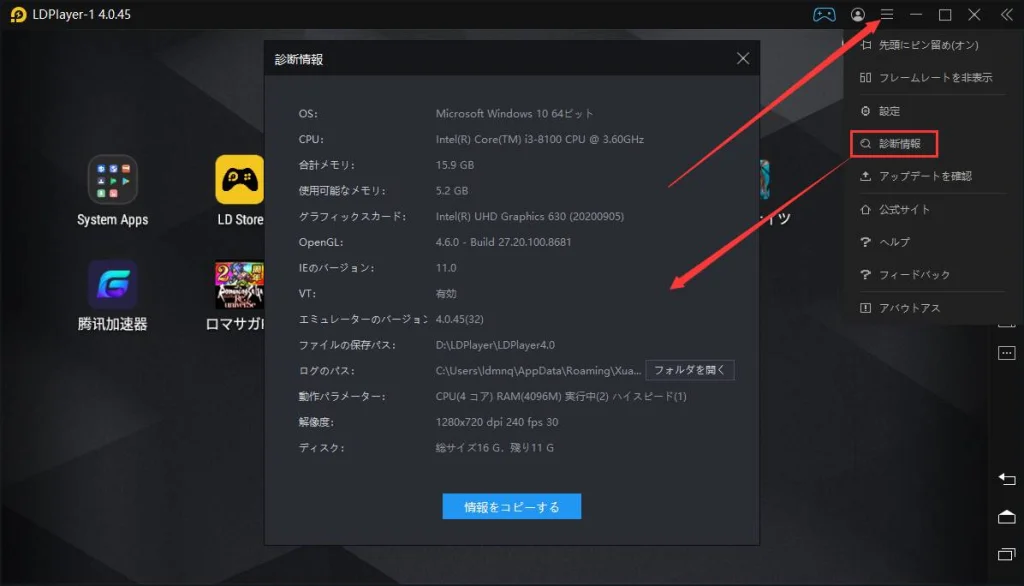Screen dimensions: 1024x586
Task: Collapse the sidebar with double chevron
Action: (1006, 14)
